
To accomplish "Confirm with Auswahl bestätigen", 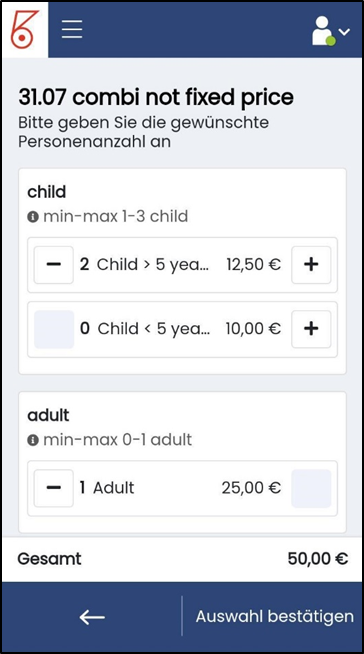I will coord(275,616).
